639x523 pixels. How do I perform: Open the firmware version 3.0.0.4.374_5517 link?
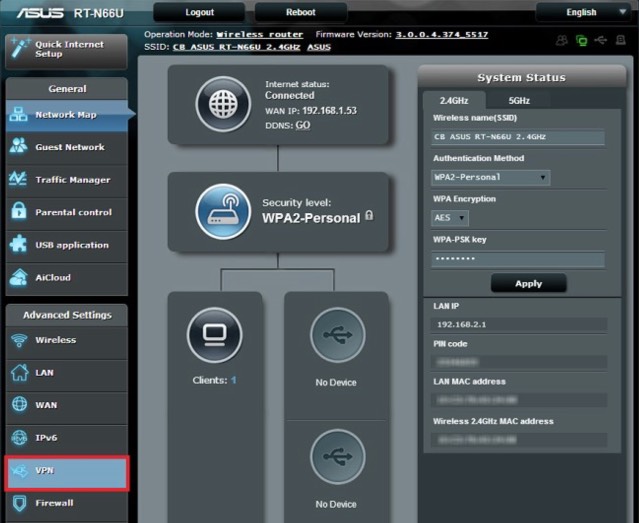442,35
